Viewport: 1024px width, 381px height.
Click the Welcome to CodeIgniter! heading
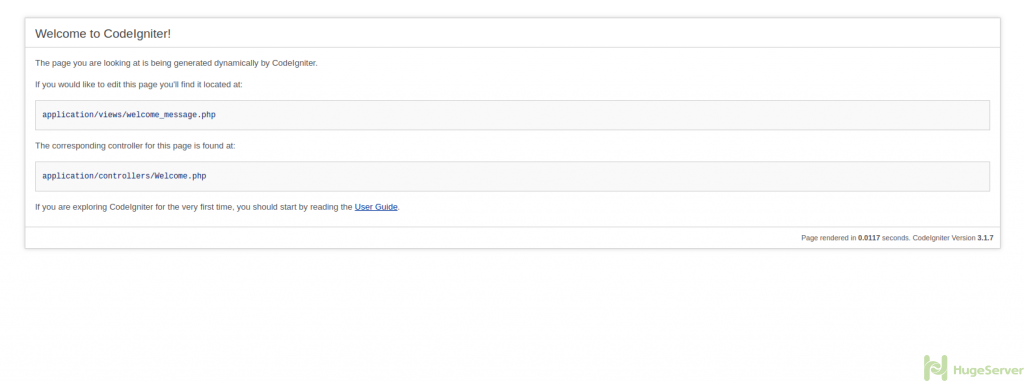click(103, 33)
